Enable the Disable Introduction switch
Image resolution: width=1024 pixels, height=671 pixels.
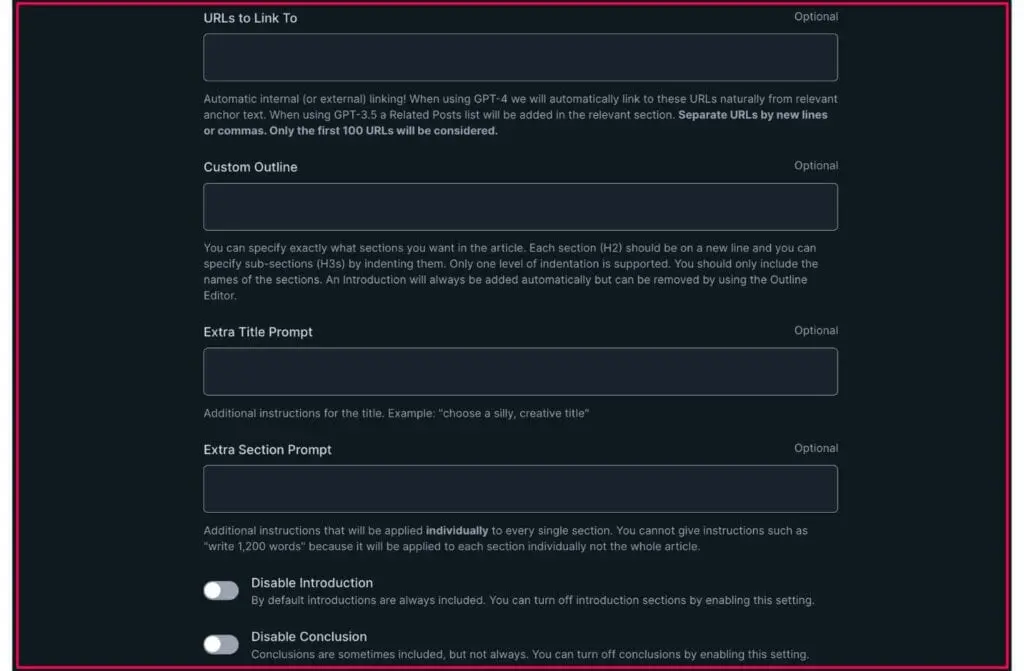point(221,591)
